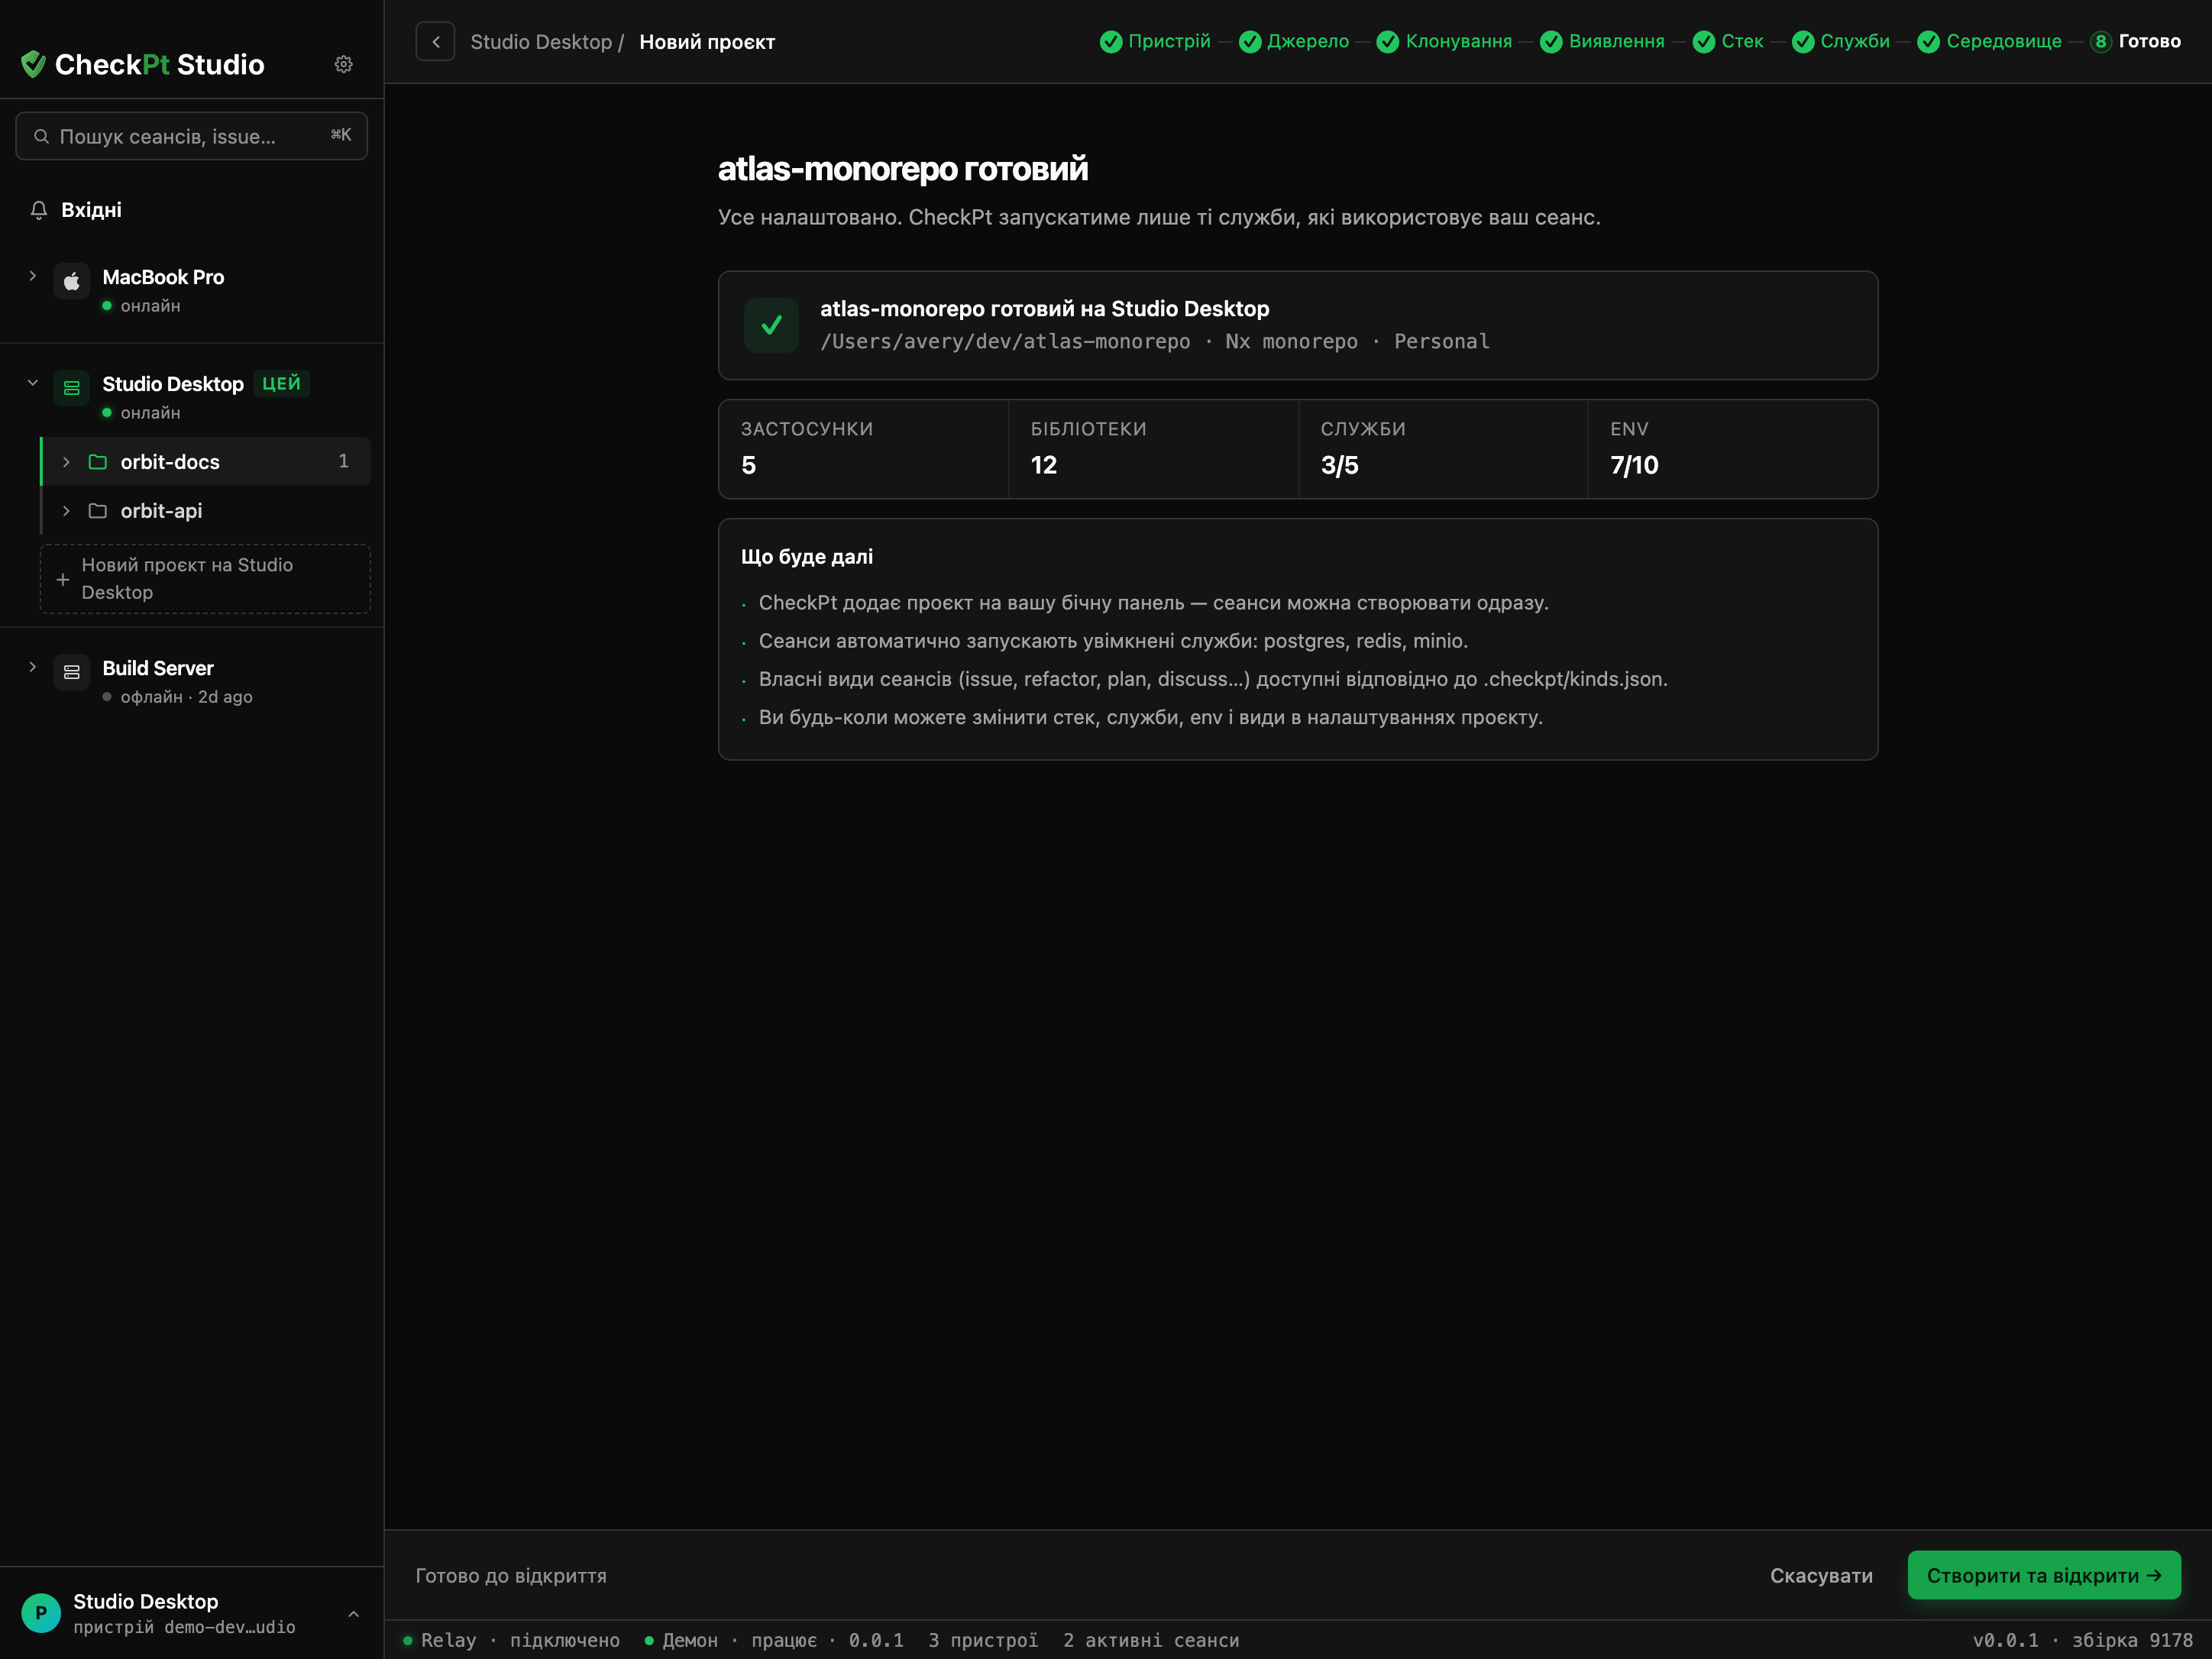Open settings gear next to CheckPt Studio
2212x1659 pixels.
pyautogui.click(x=343, y=64)
